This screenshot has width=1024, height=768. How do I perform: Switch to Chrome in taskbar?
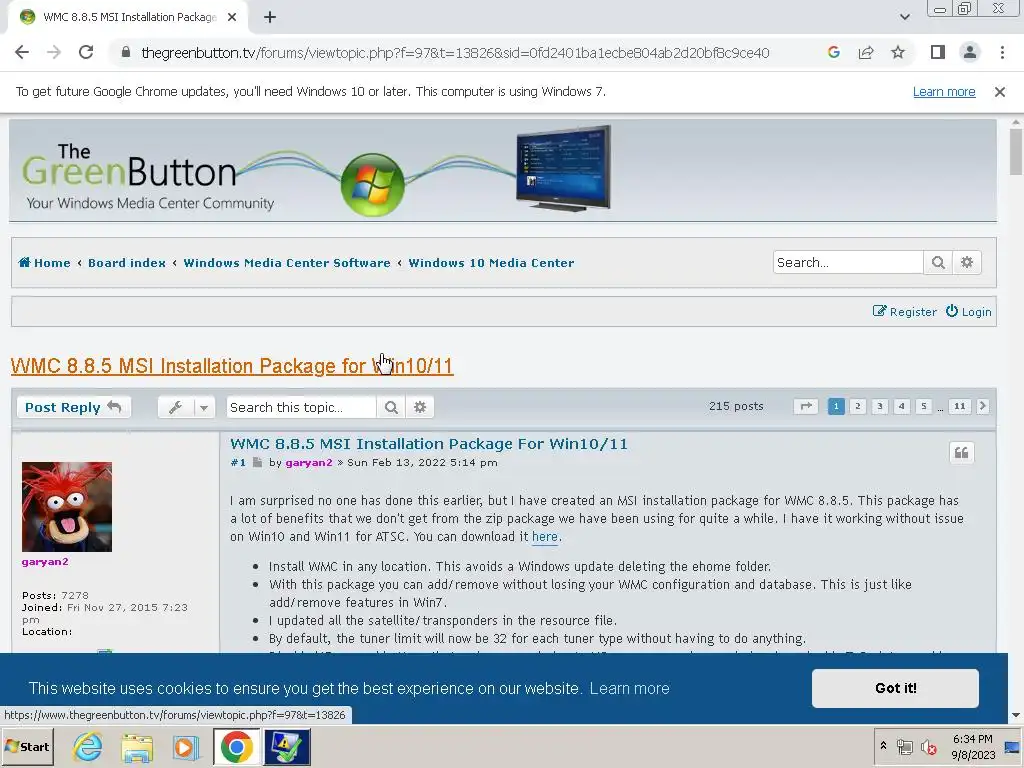[236, 746]
